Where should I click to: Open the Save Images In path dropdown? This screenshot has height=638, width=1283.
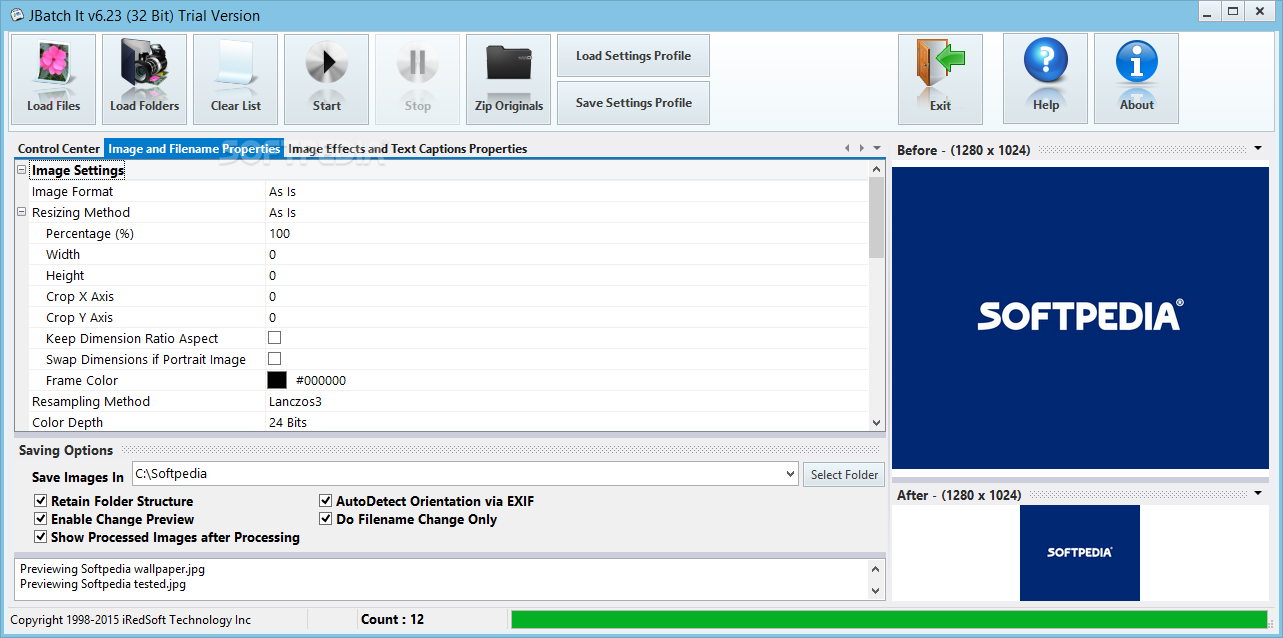pyautogui.click(x=790, y=474)
